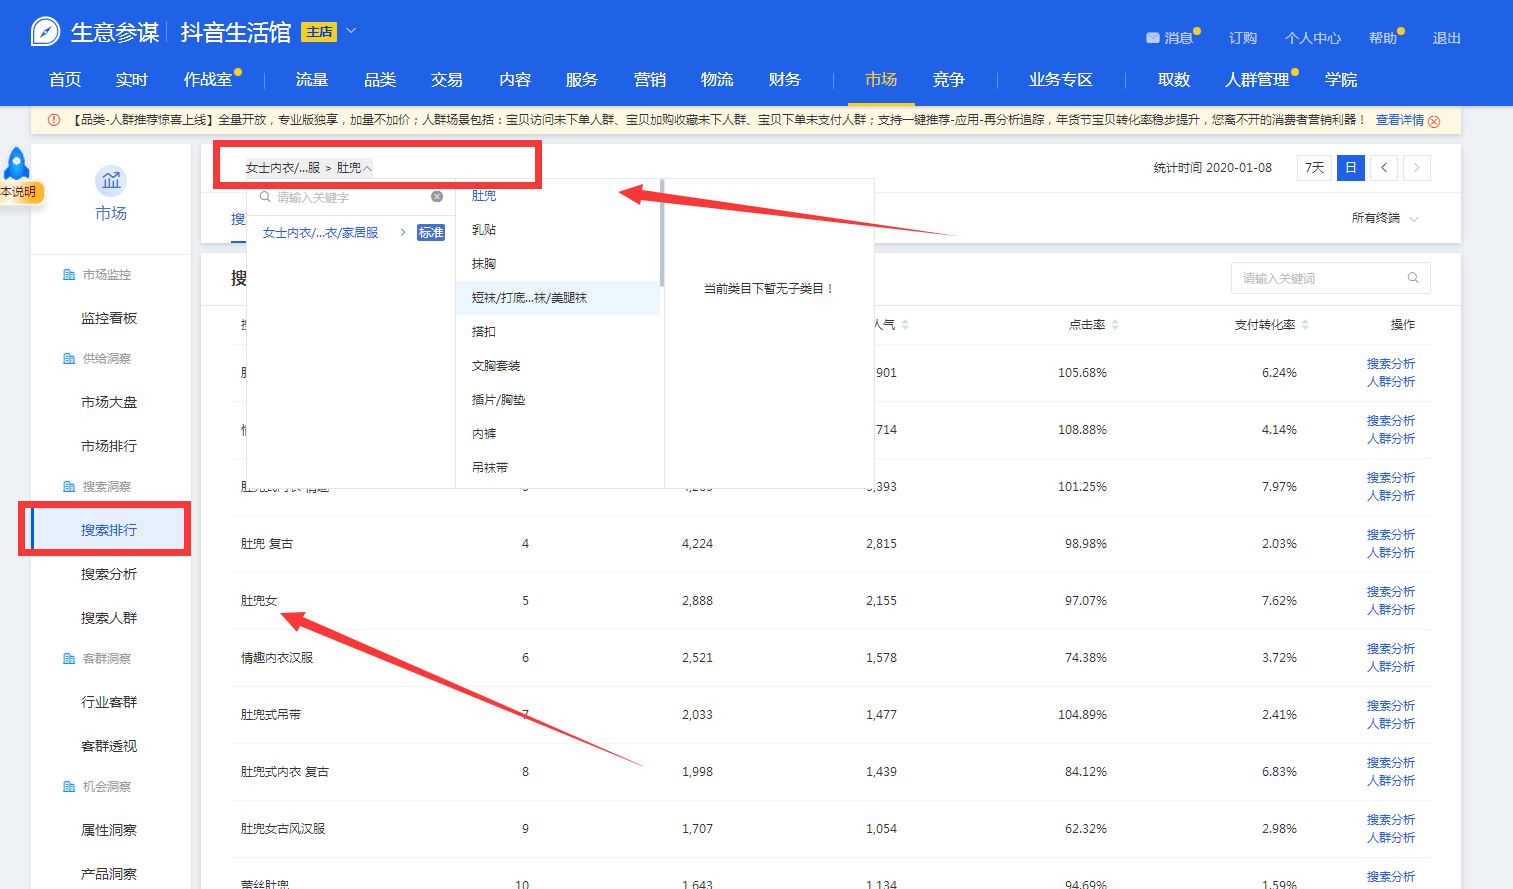This screenshot has height=889, width=1513.
Task: Open 消息 messages envelope icon
Action: click(x=1153, y=38)
